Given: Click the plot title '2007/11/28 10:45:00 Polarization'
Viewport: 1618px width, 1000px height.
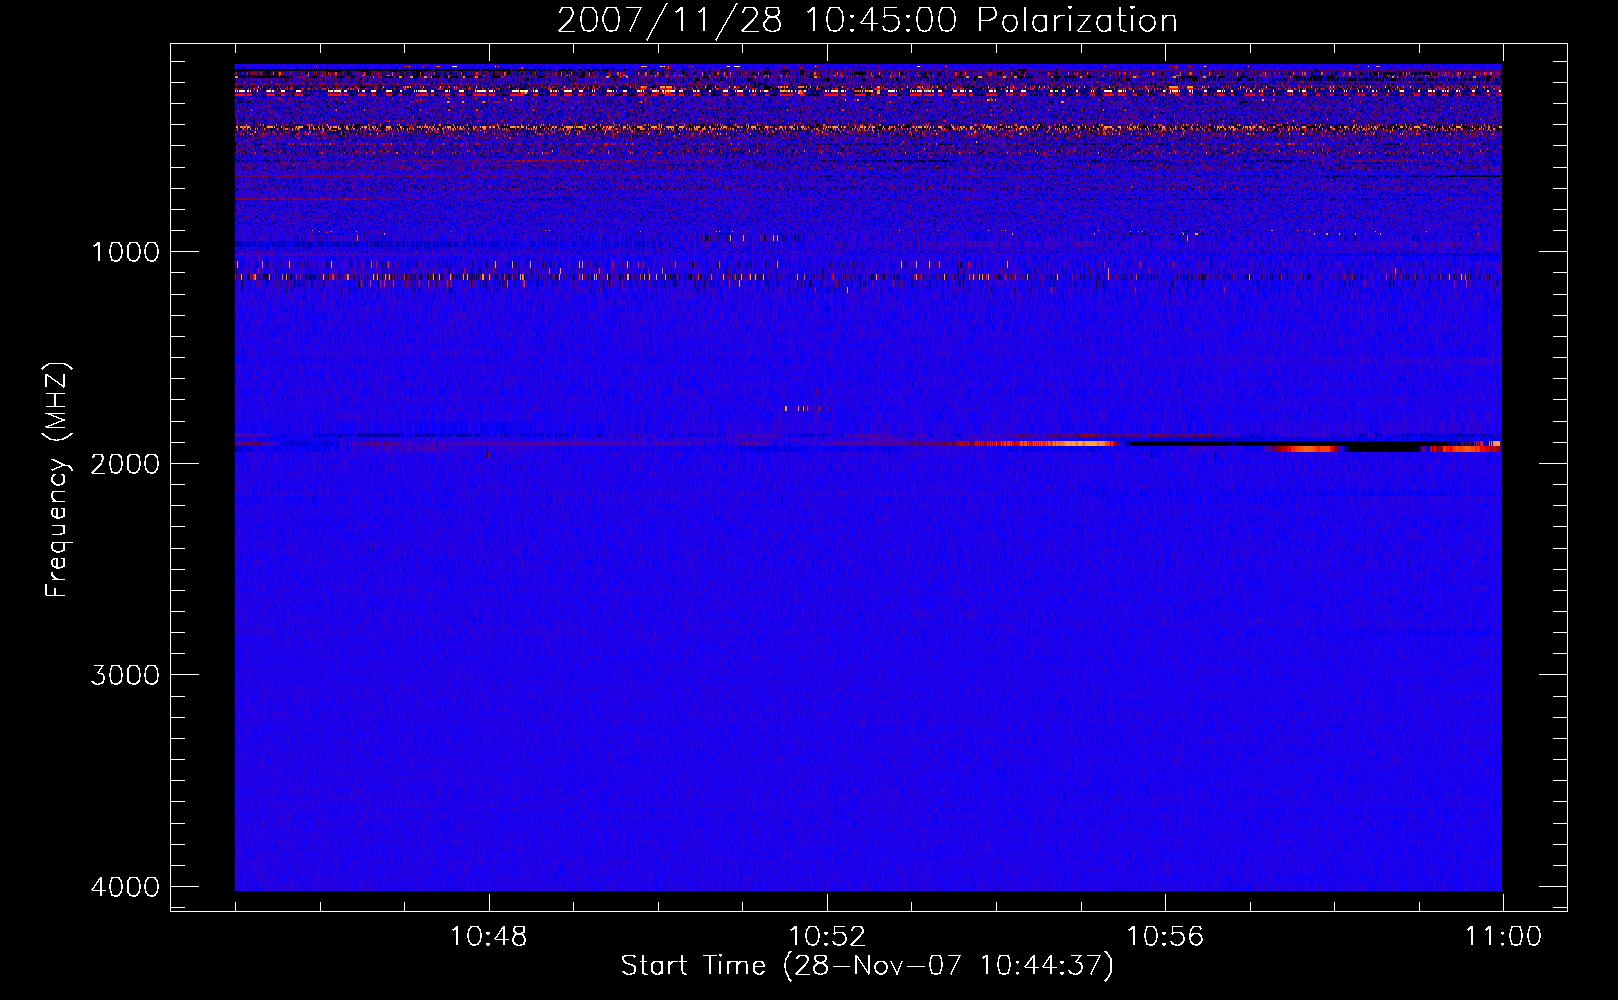Looking at the screenshot, I should [x=867, y=20].
